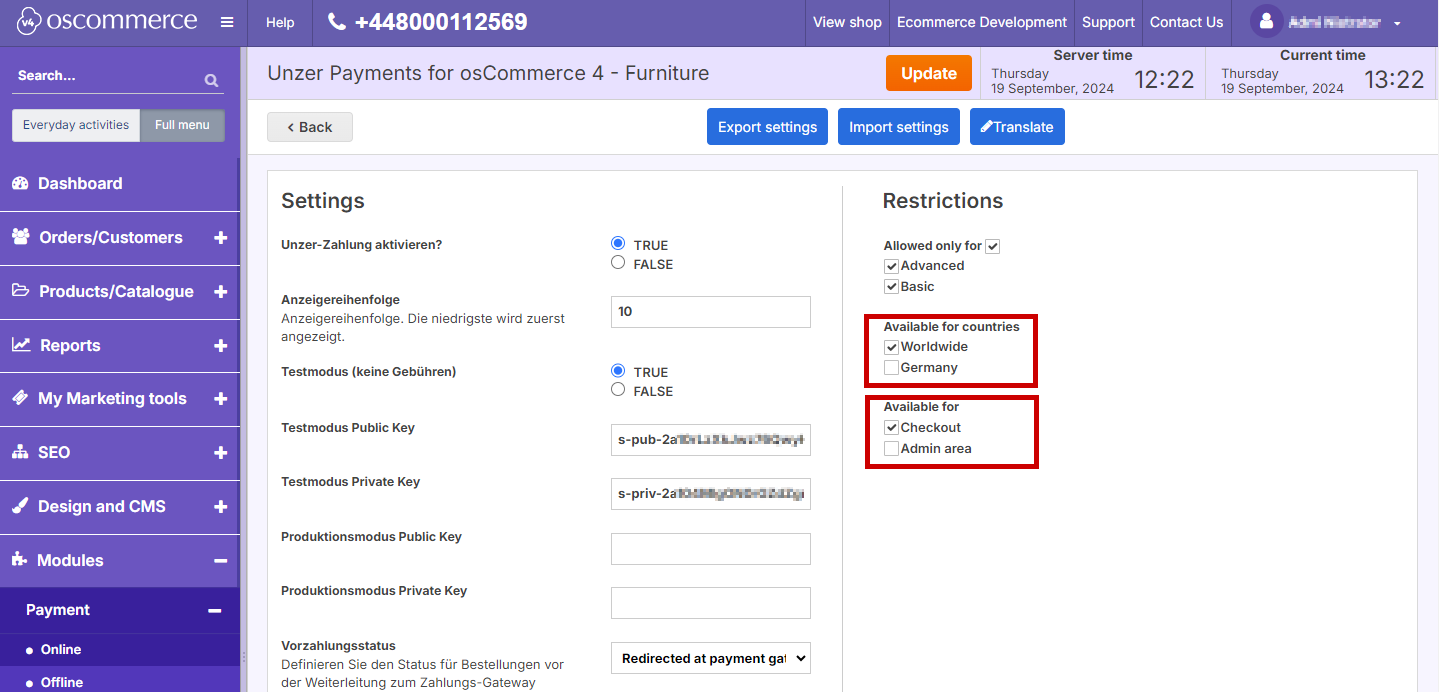Uncheck the Checkout checkbox
1439x692 pixels.
point(891,428)
